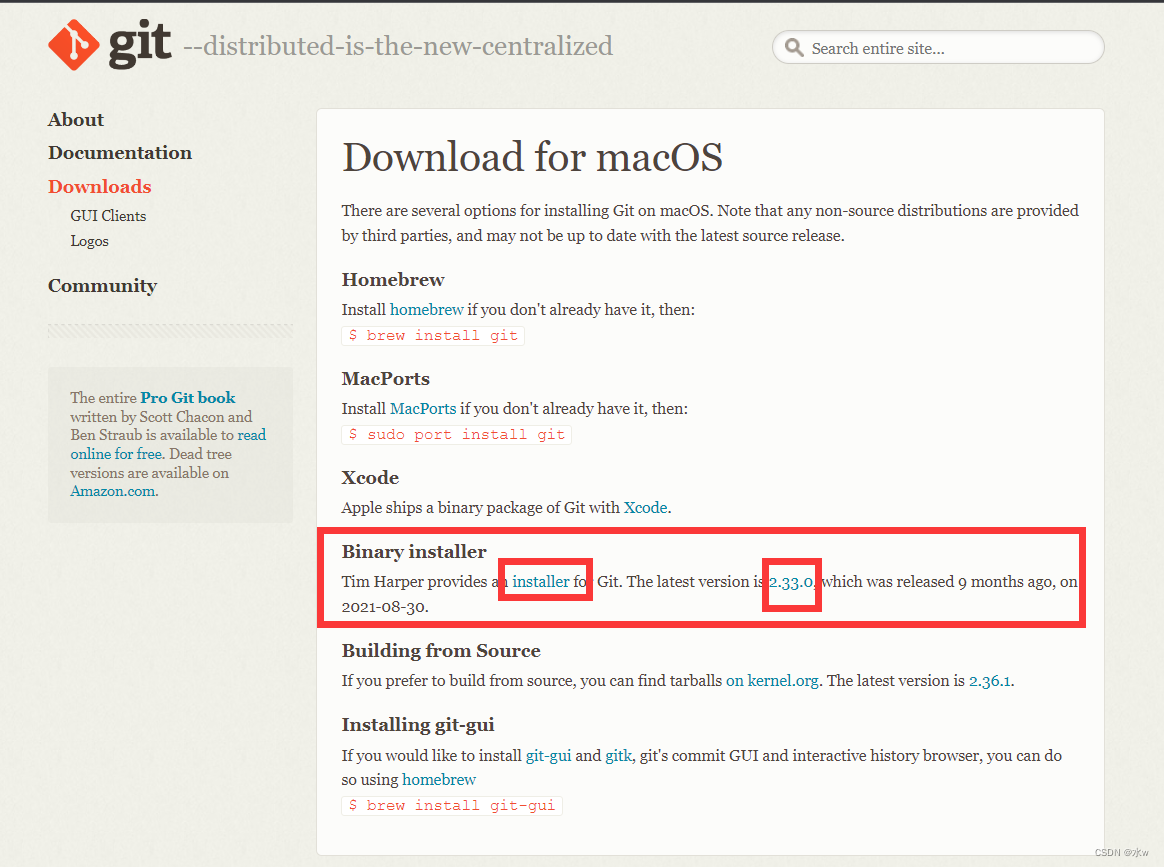Click the 2021-08-30 release date text
Image resolution: width=1164 pixels, height=867 pixels.
tap(384, 607)
